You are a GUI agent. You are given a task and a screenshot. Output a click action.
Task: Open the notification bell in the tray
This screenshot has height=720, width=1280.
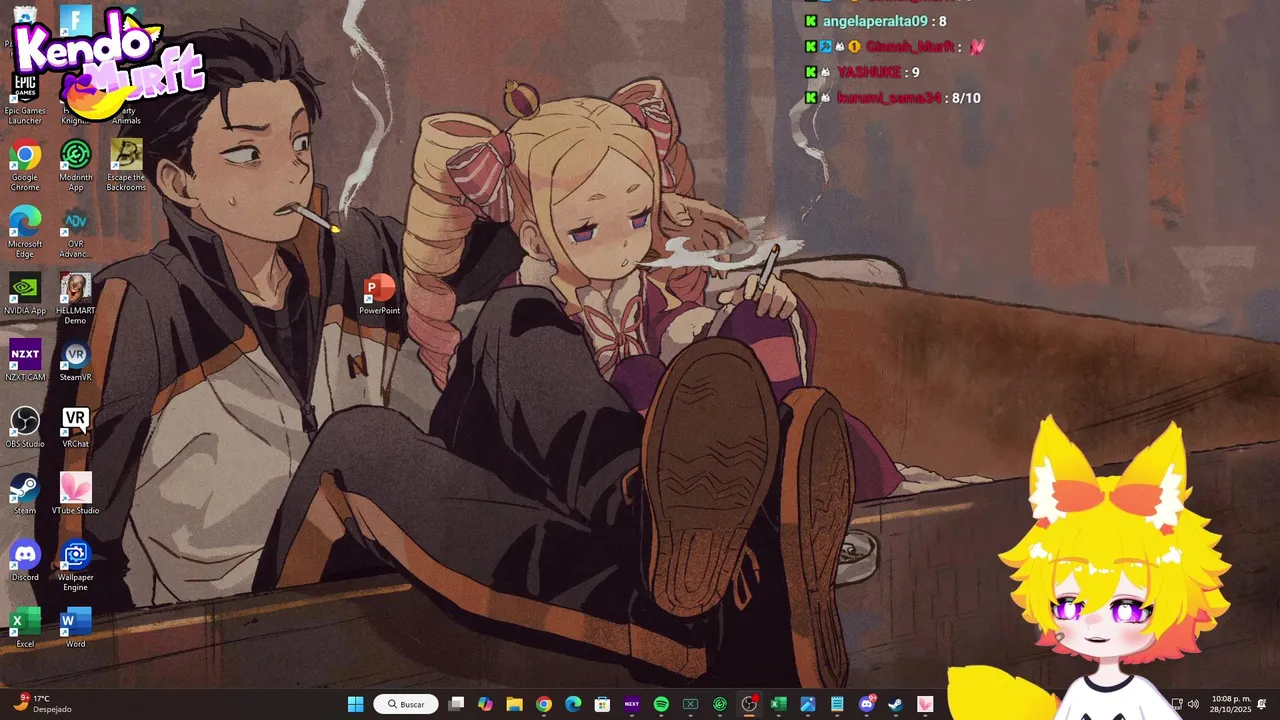(x=1262, y=704)
